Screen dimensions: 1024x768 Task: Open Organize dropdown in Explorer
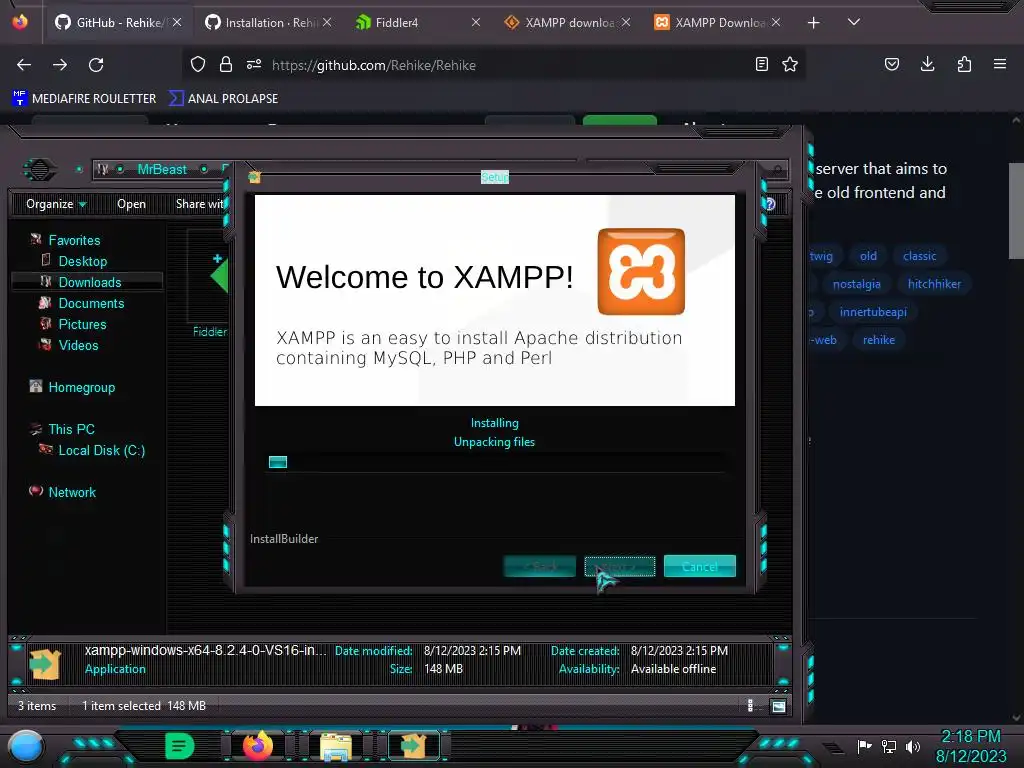[56, 204]
